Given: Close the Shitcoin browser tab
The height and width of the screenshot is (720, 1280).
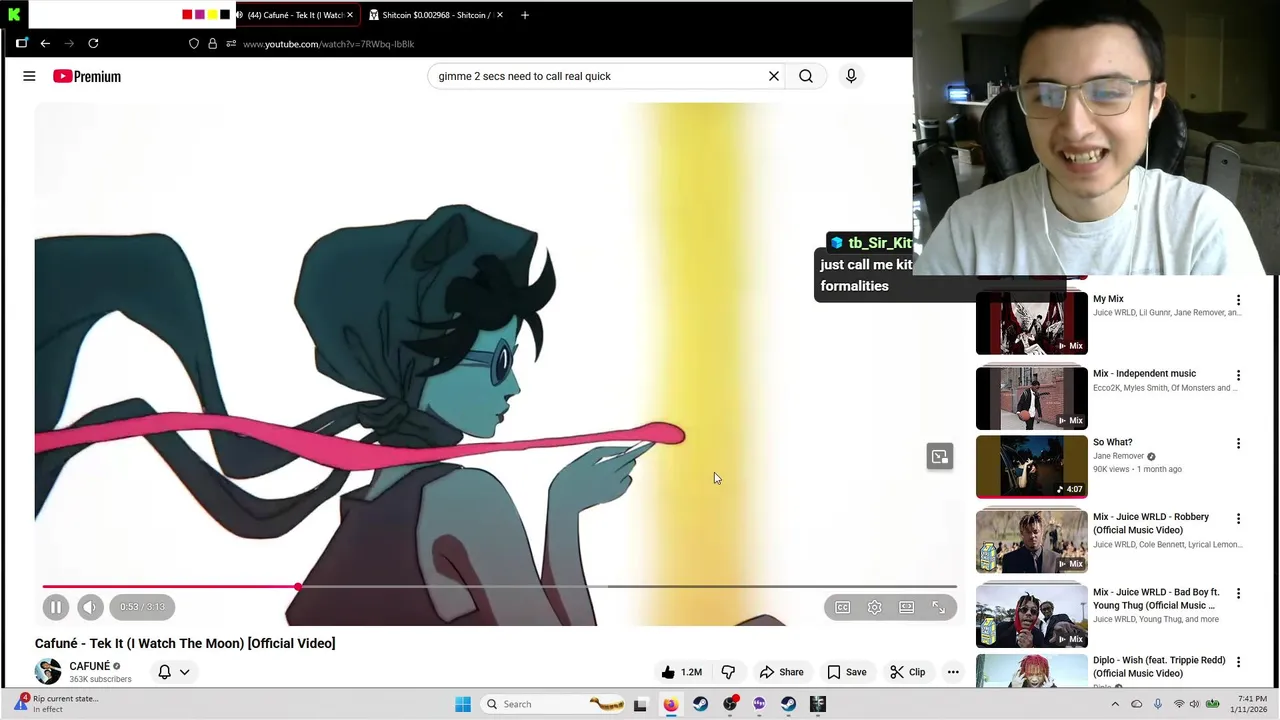Looking at the screenshot, I should 499,15.
